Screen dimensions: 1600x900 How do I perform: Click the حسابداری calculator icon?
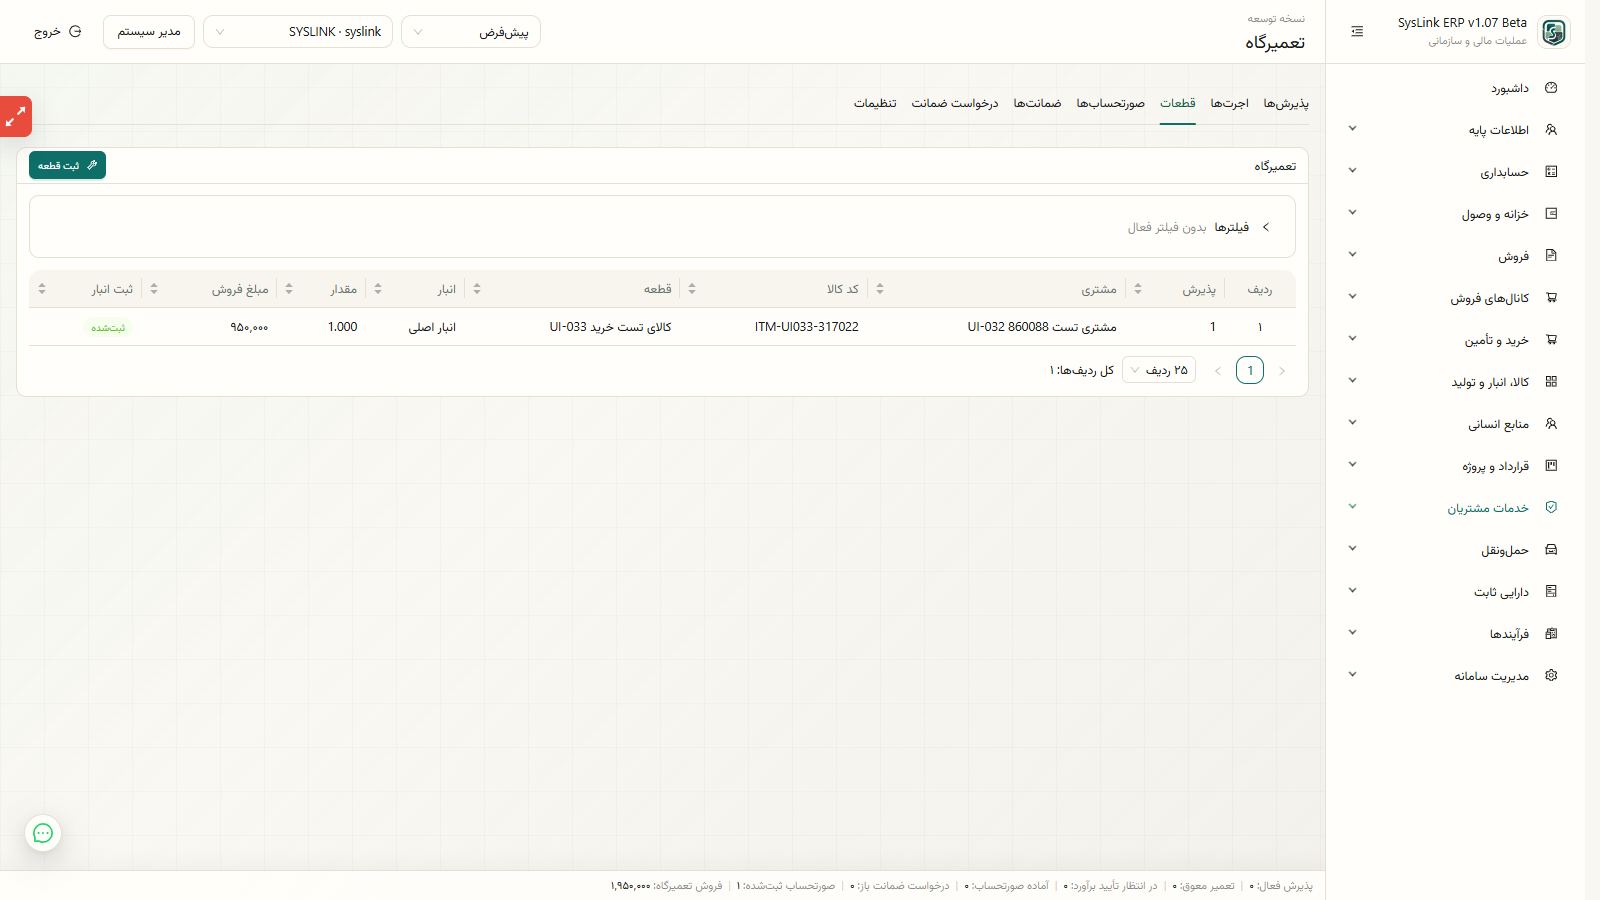(1551, 172)
